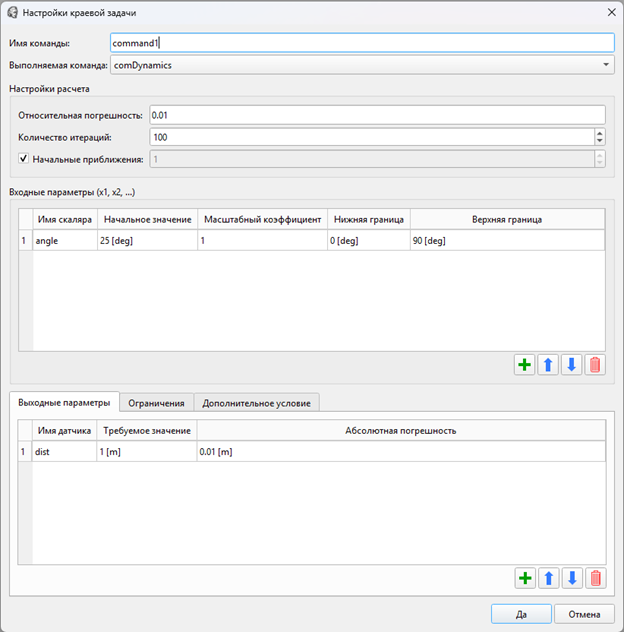Select the angle cell in input table
The height and width of the screenshot is (632, 624).
tap(64, 241)
